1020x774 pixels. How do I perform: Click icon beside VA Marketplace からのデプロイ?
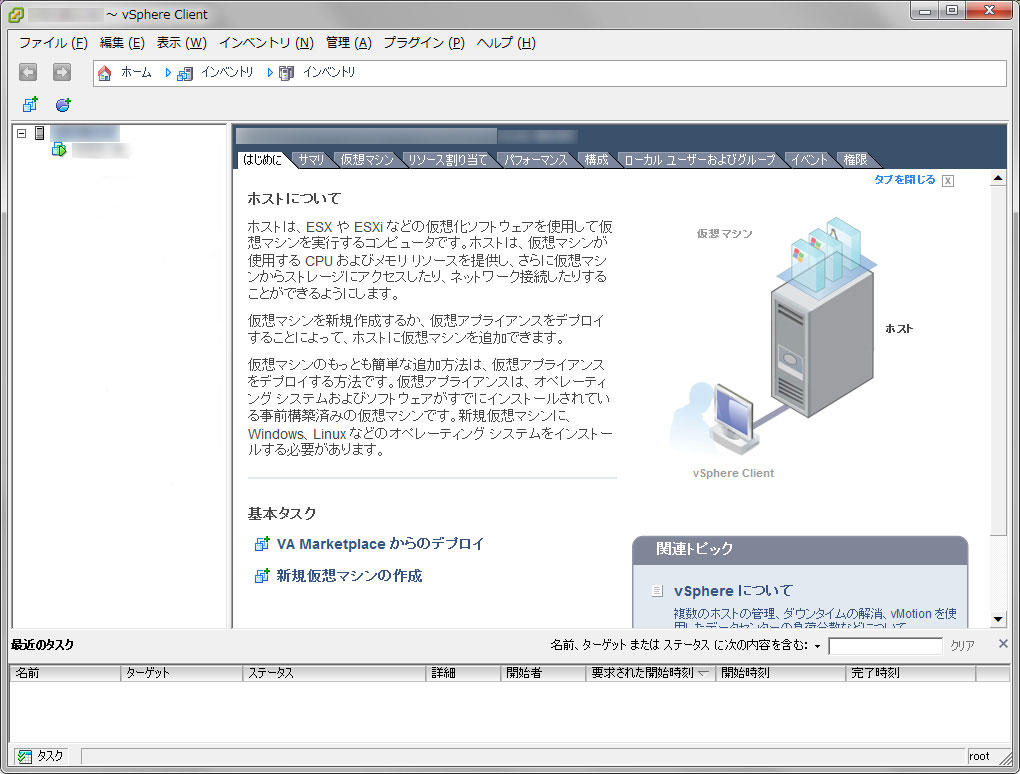tap(262, 544)
